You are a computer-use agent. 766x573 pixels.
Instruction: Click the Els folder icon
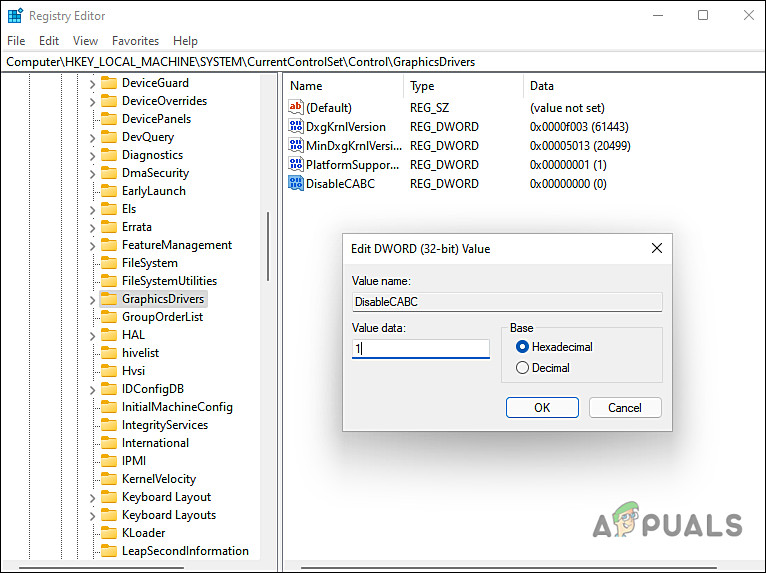pos(109,209)
